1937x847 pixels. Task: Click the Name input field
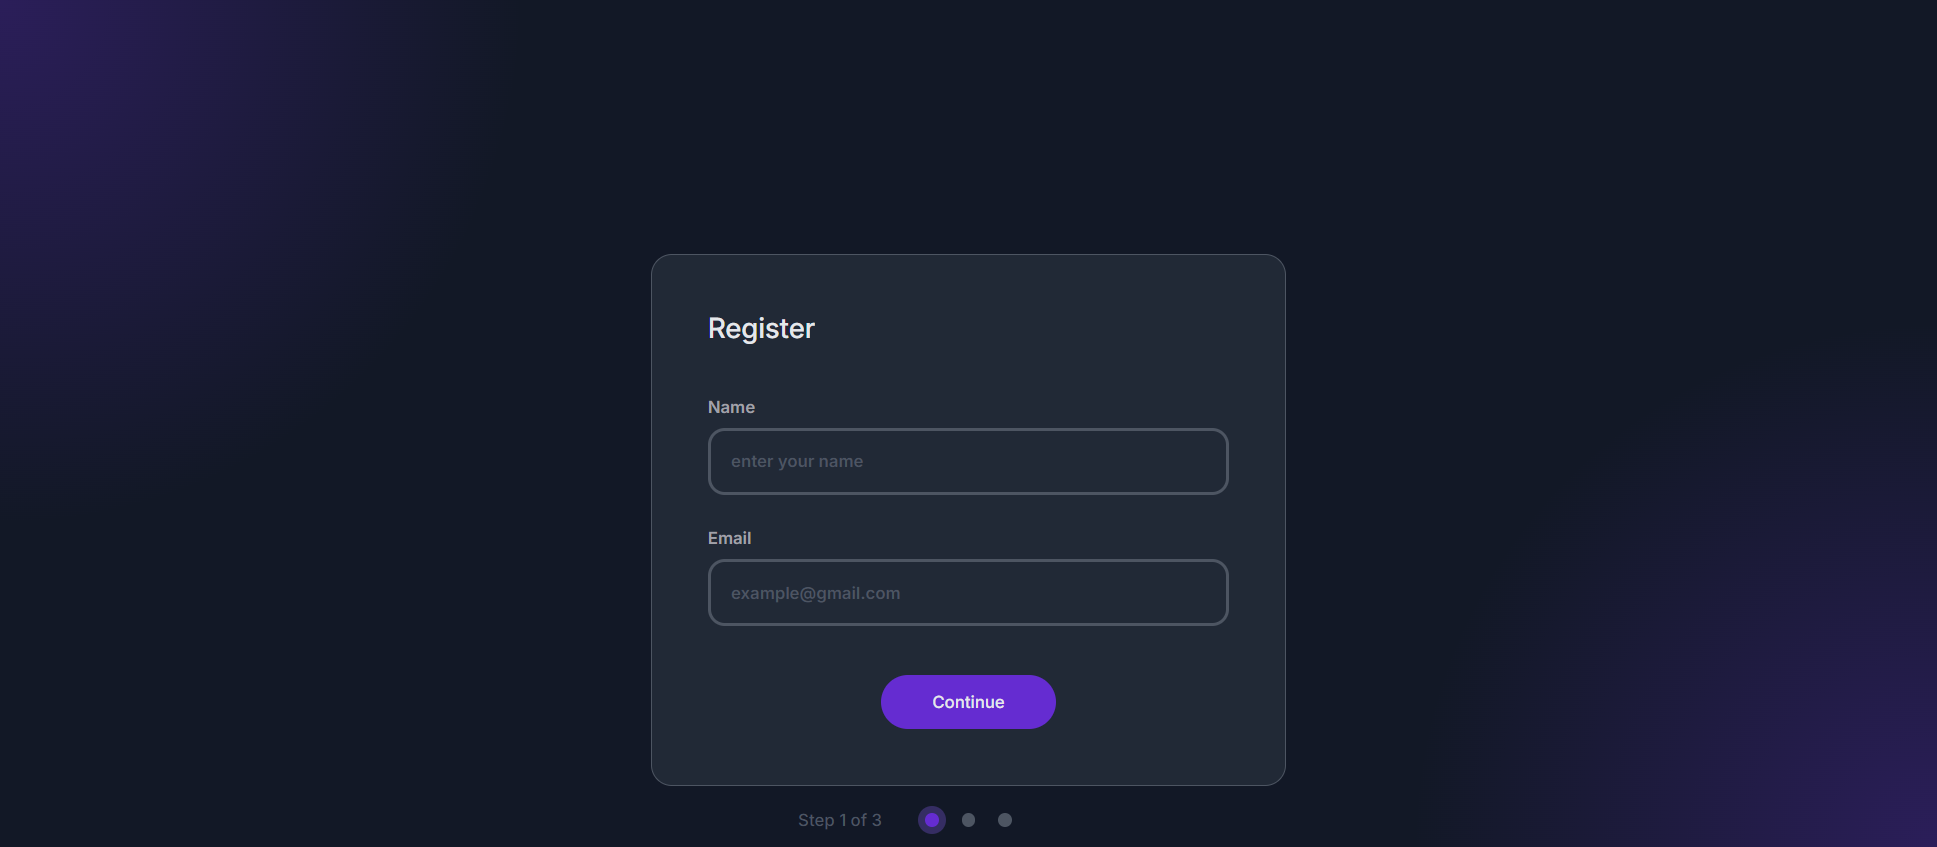[967, 461]
